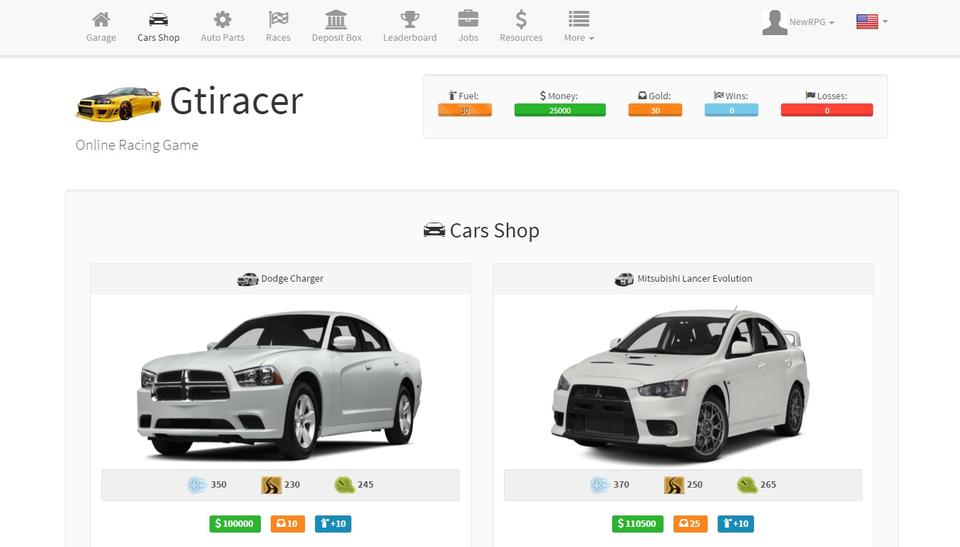Click the Gtiracer site title
This screenshot has height=547, width=960.
pos(236,101)
